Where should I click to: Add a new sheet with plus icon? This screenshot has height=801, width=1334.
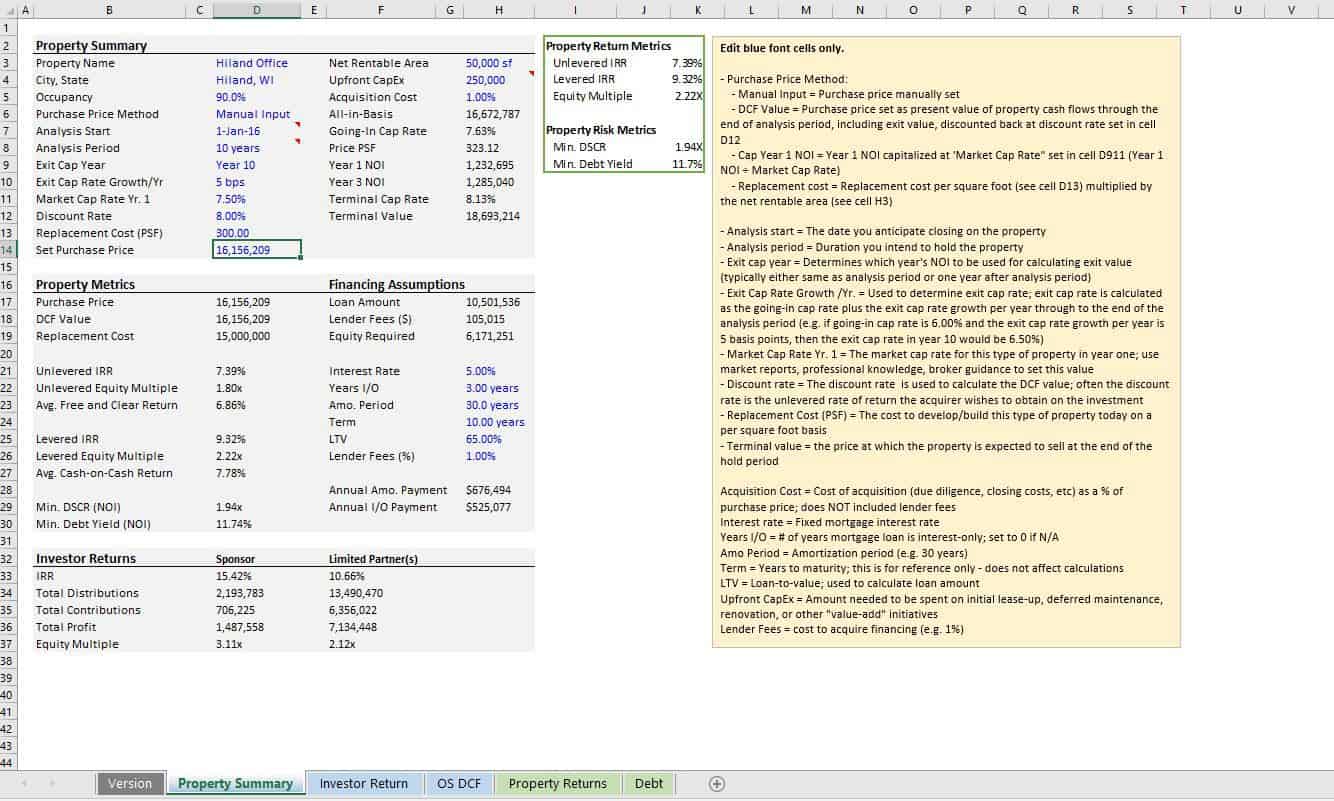[x=716, y=784]
